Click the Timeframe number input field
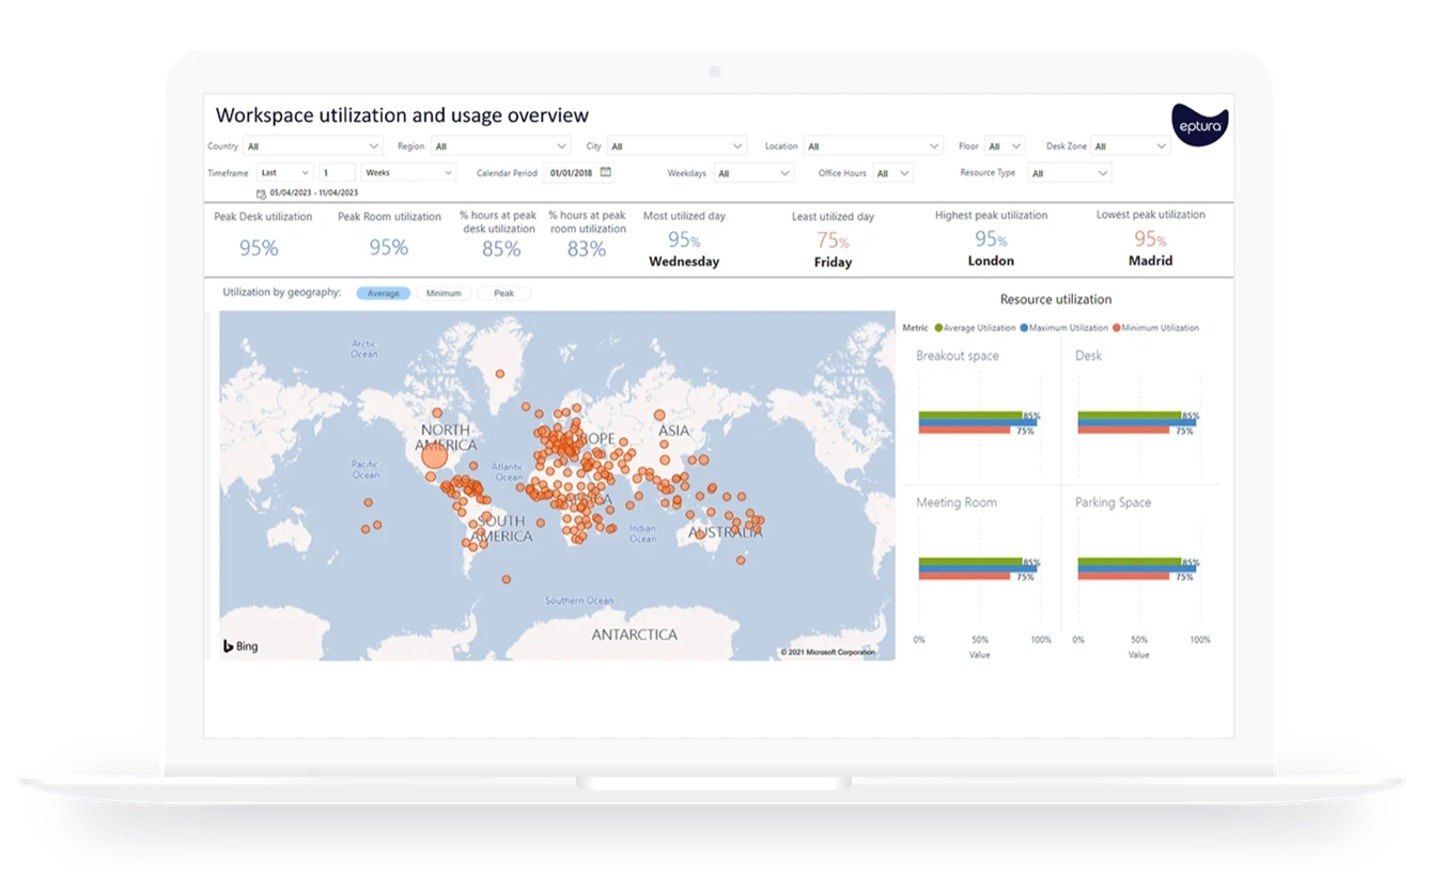 [337, 173]
